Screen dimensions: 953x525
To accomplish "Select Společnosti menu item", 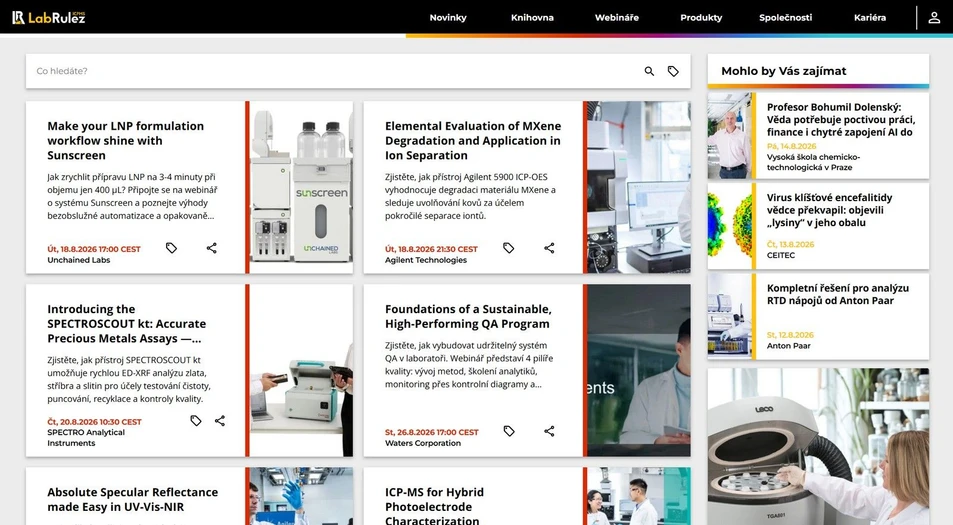I will click(785, 18).
